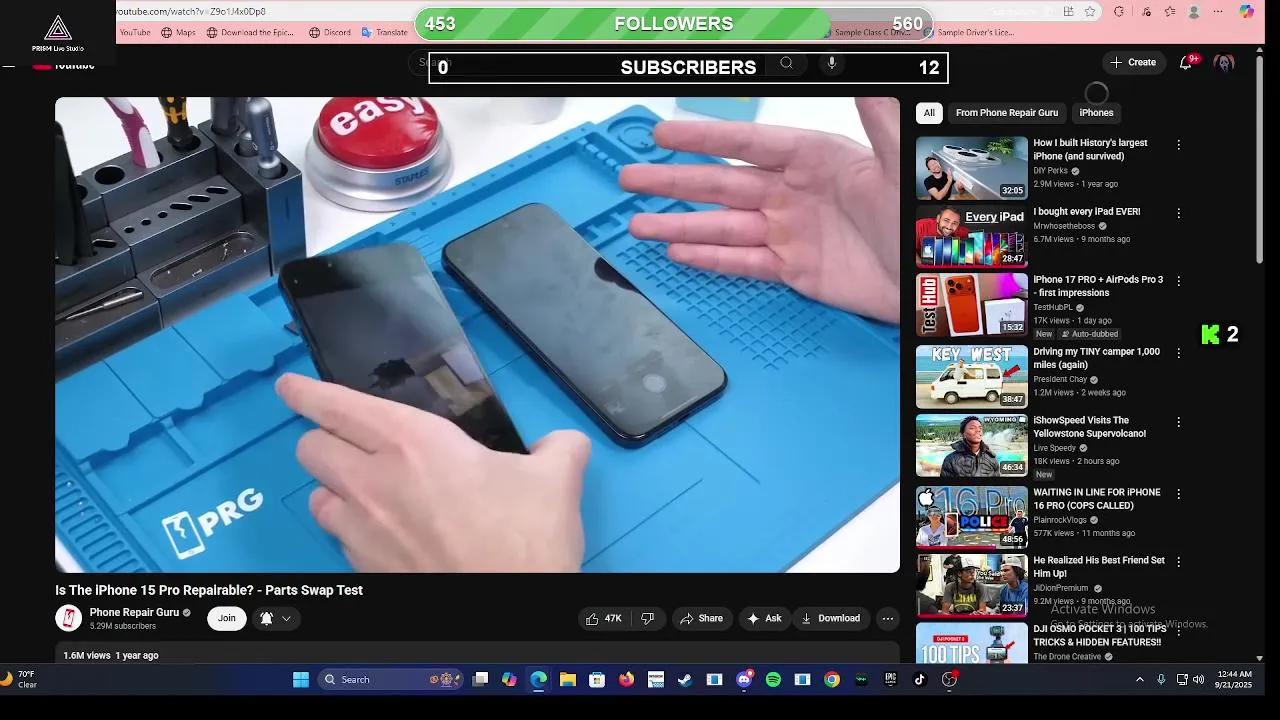Viewport: 1280px width, 720px height.
Task: Open the Mrwhosetheboss channel name
Action: [x=1066, y=226]
